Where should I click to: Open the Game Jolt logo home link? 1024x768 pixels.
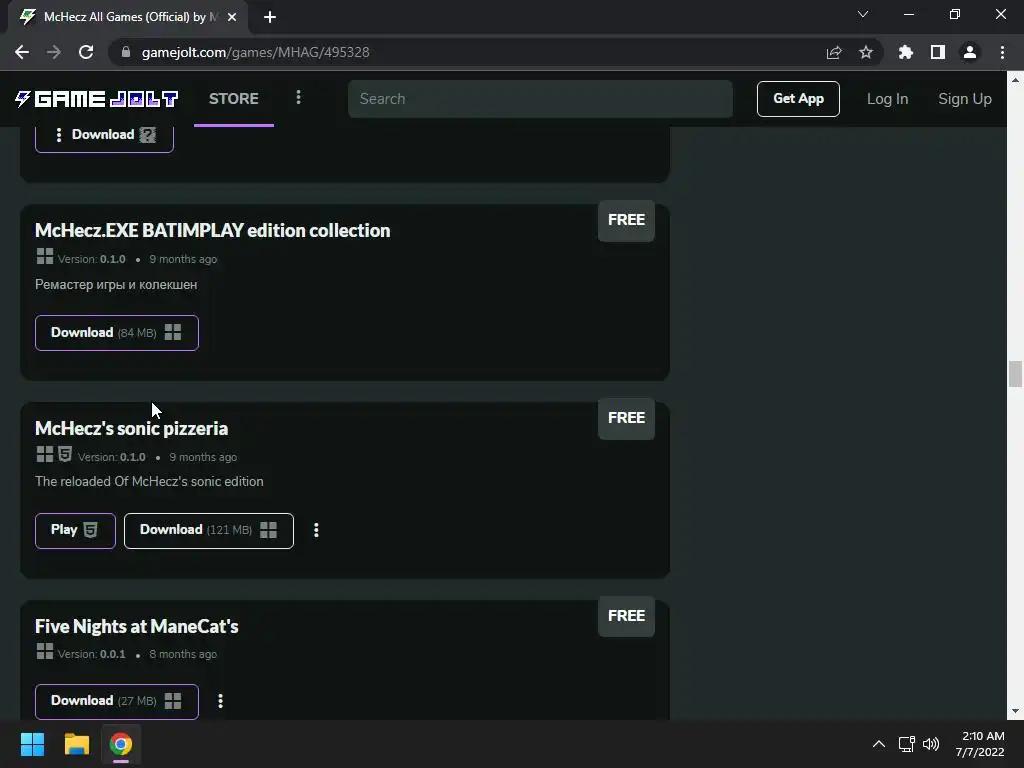click(97, 99)
